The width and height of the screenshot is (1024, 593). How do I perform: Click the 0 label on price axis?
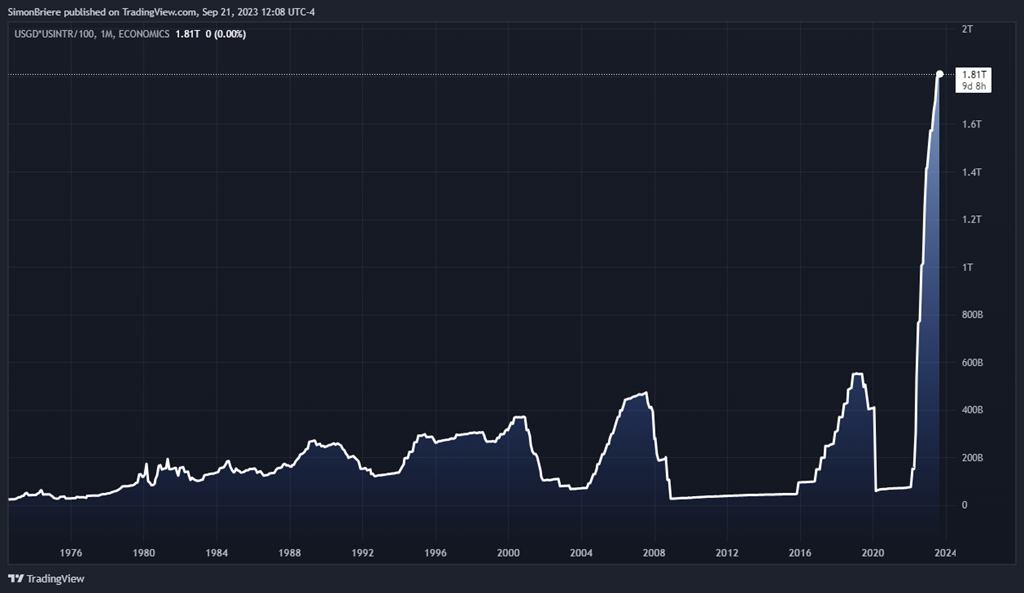click(964, 505)
